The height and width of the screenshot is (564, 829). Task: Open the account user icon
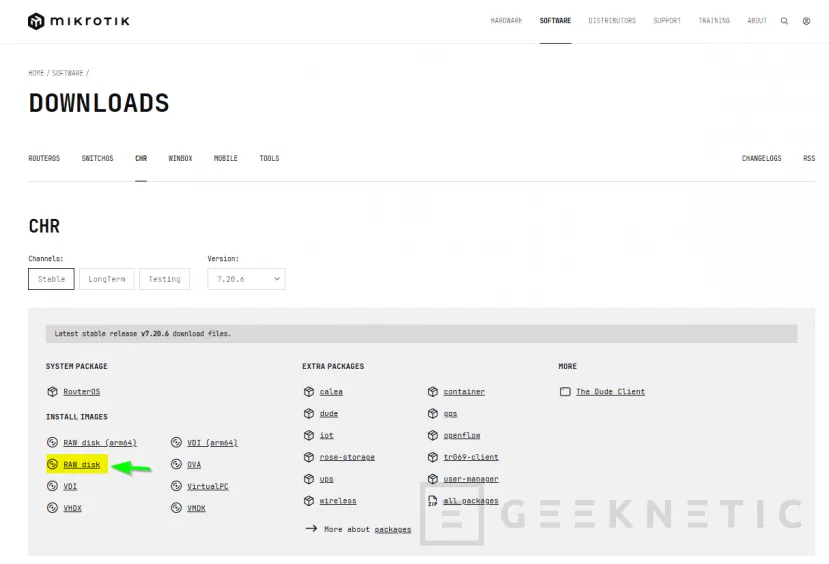[x=806, y=21]
